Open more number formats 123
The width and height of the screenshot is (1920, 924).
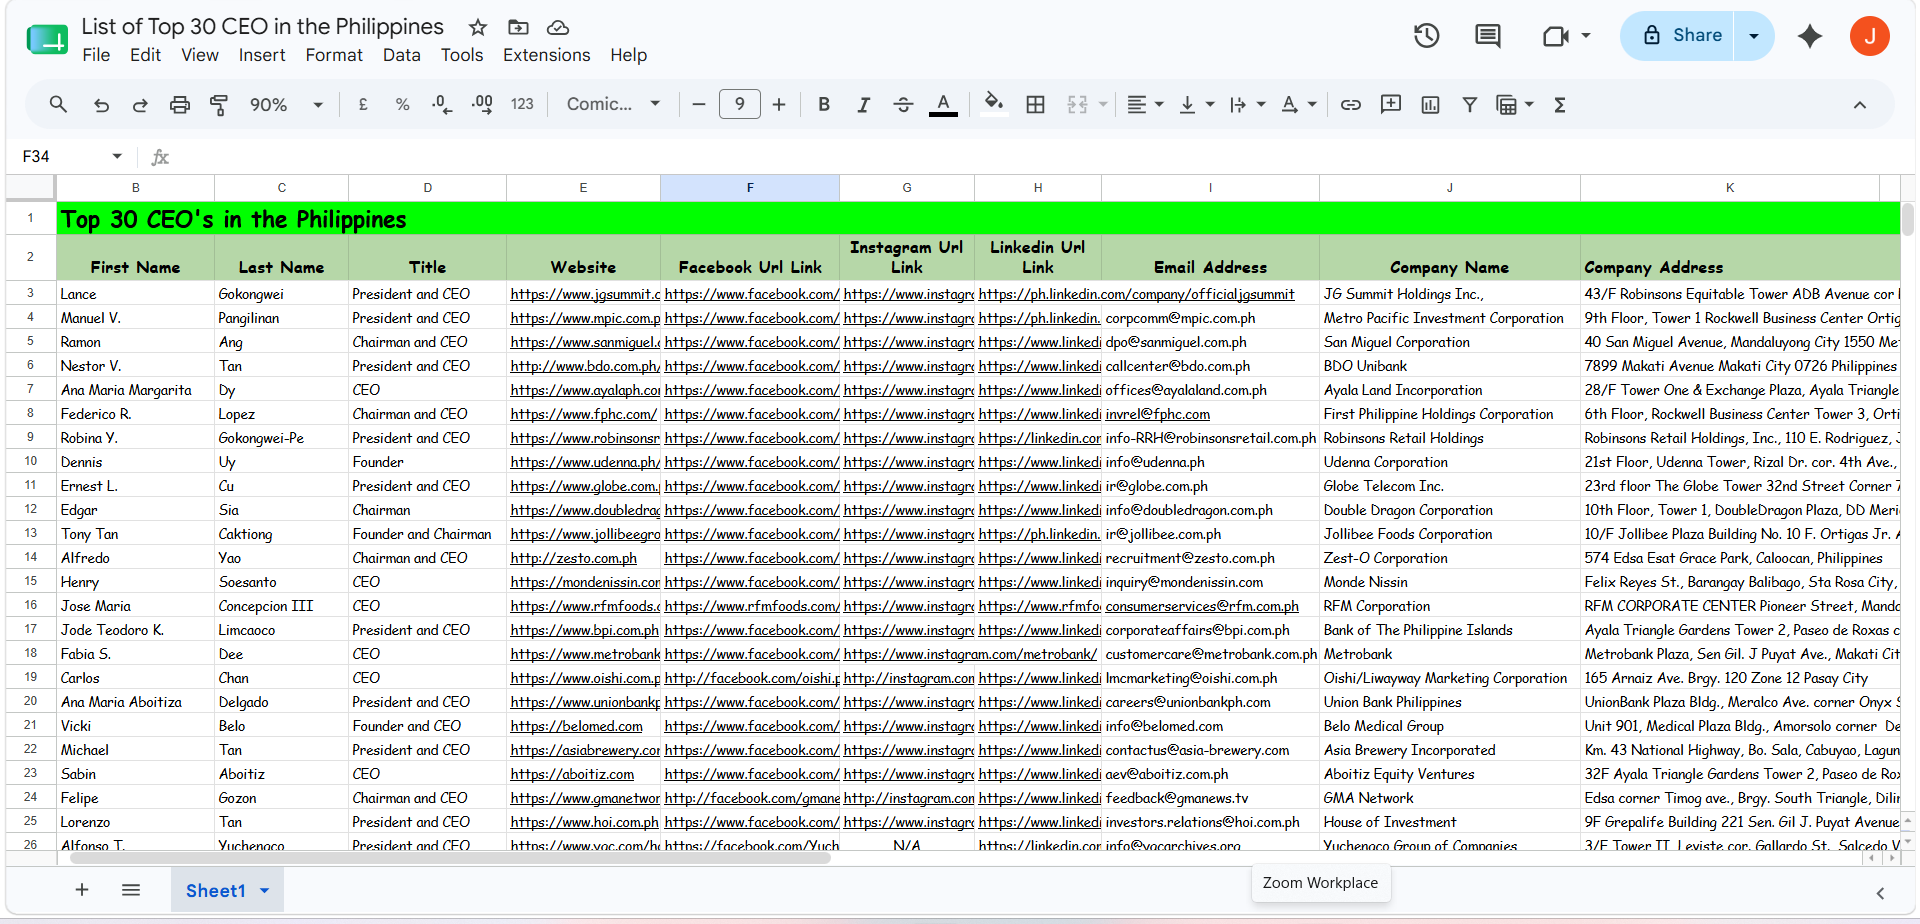522,104
